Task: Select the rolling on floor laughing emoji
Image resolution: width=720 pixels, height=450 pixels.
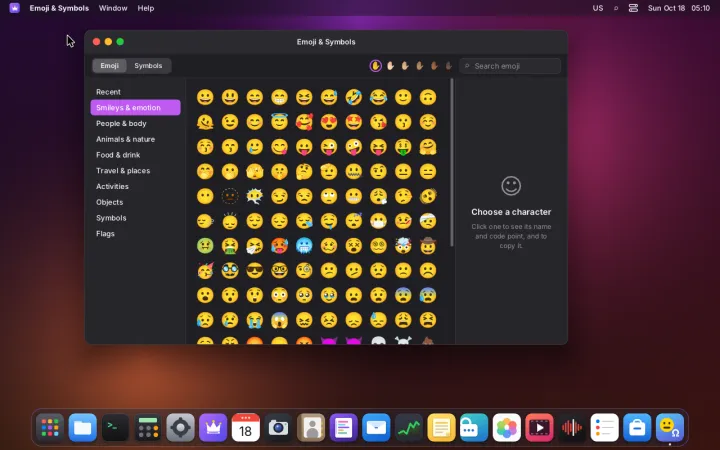Action: pyautogui.click(x=354, y=97)
